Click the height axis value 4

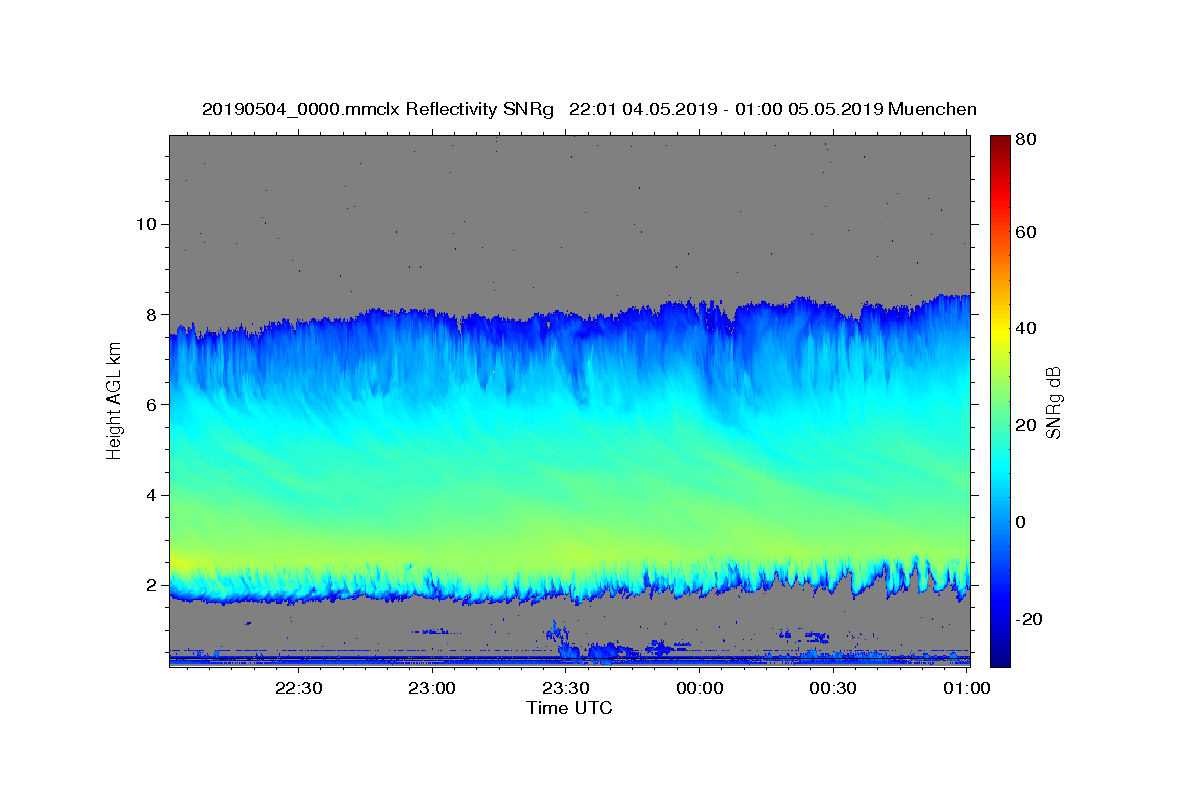(150, 495)
